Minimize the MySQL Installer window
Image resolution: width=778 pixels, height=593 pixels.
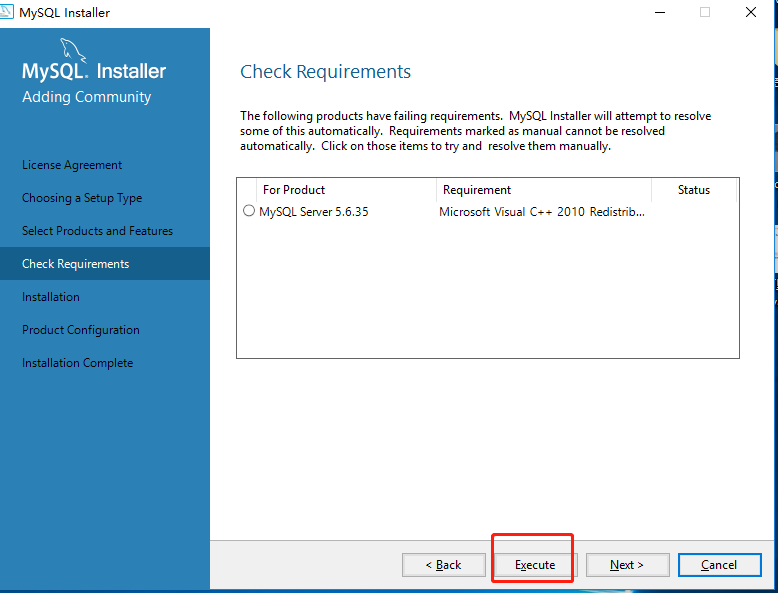[x=659, y=12]
